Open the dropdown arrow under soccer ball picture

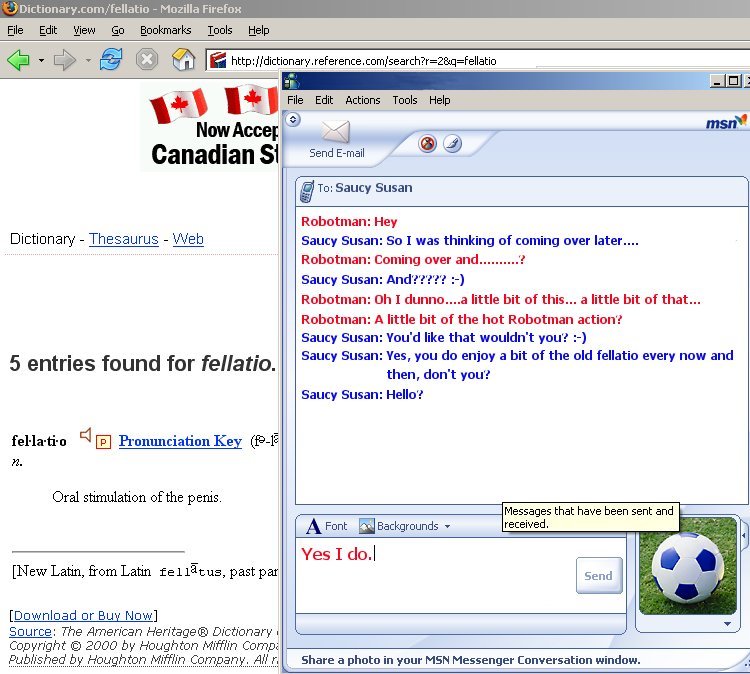click(727, 623)
